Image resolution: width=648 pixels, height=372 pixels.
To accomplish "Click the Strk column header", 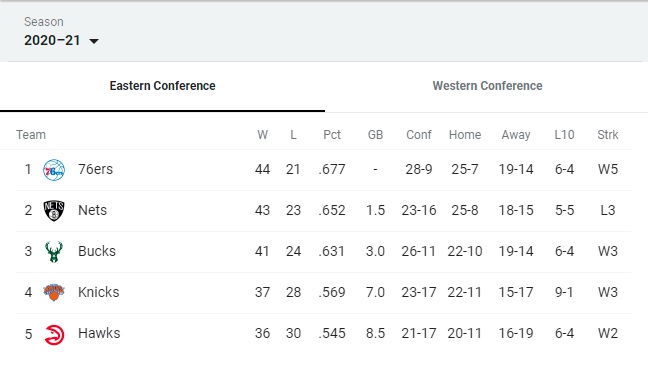I will [608, 135].
